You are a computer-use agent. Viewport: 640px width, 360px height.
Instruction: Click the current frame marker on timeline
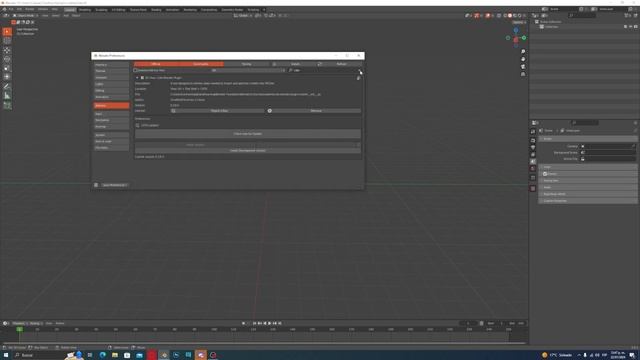pyautogui.click(x=19, y=329)
